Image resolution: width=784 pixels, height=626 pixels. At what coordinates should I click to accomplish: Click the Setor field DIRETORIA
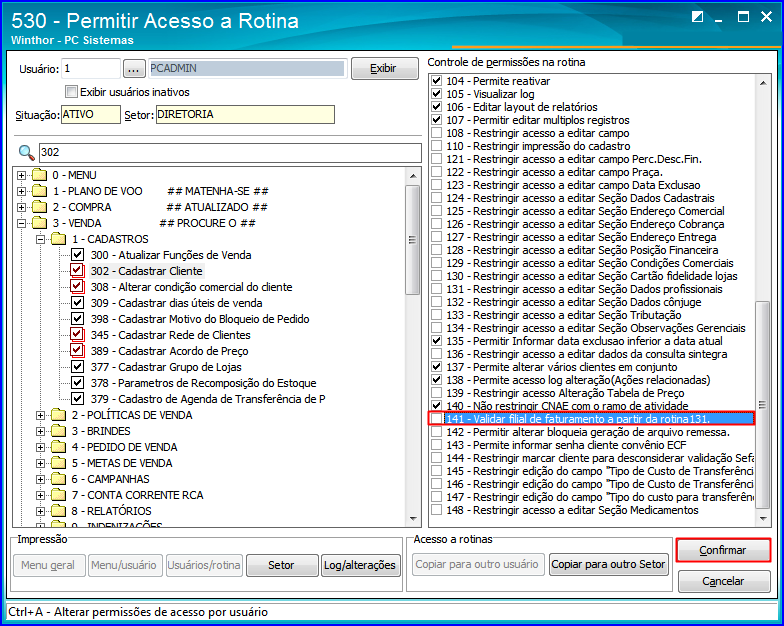245,114
